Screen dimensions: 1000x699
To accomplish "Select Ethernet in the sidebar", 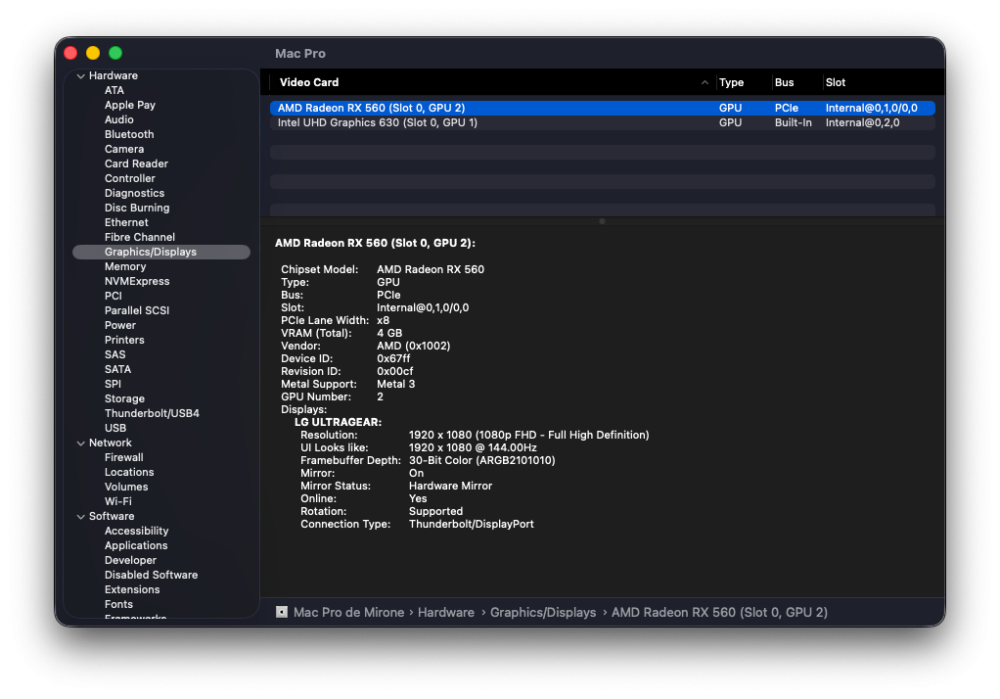I will 126,223.
